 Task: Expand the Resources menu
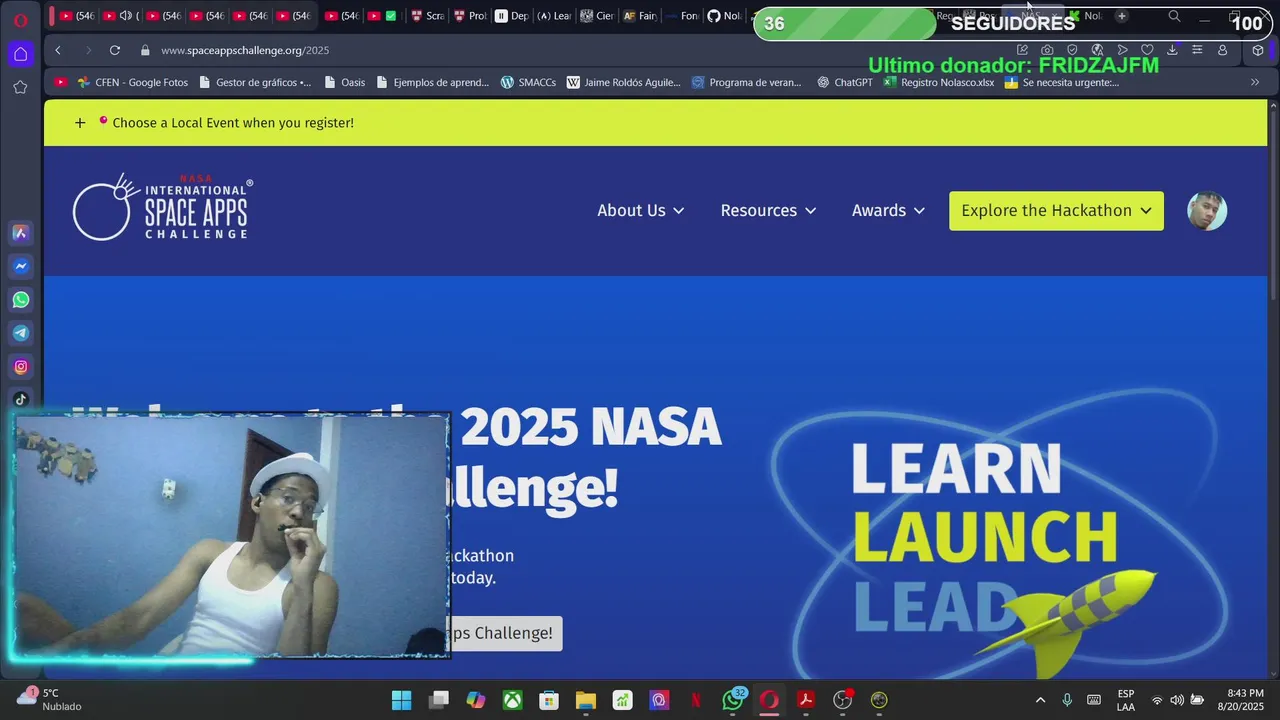coord(769,211)
